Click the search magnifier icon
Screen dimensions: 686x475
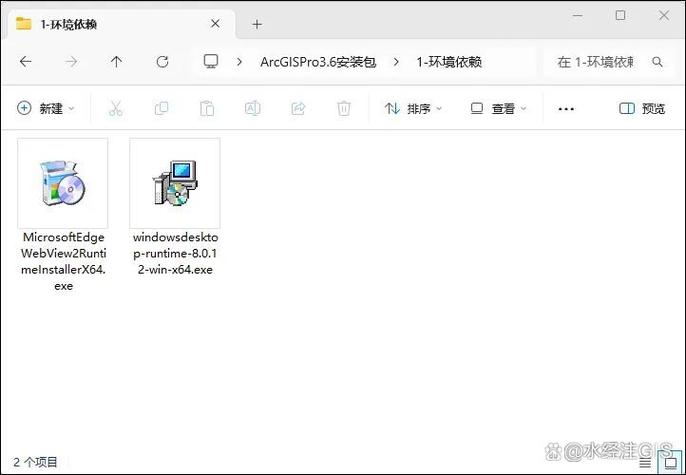pos(657,62)
